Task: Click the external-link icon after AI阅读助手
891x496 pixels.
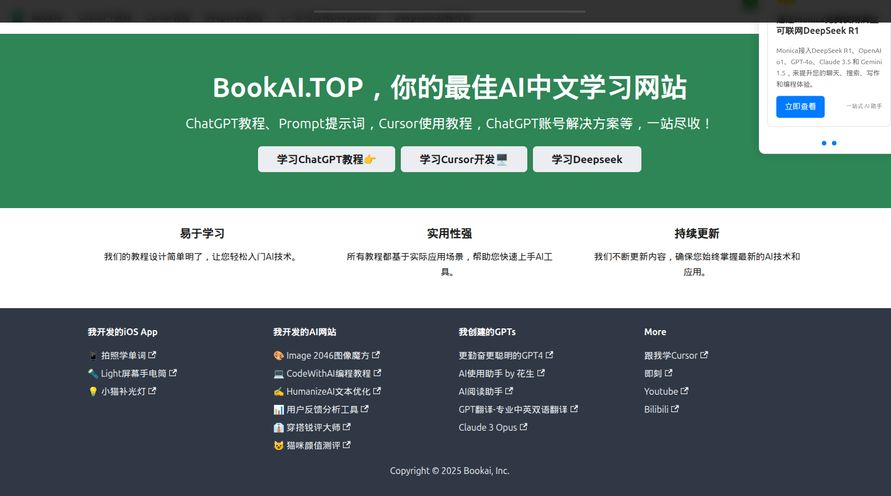Action: (x=509, y=391)
